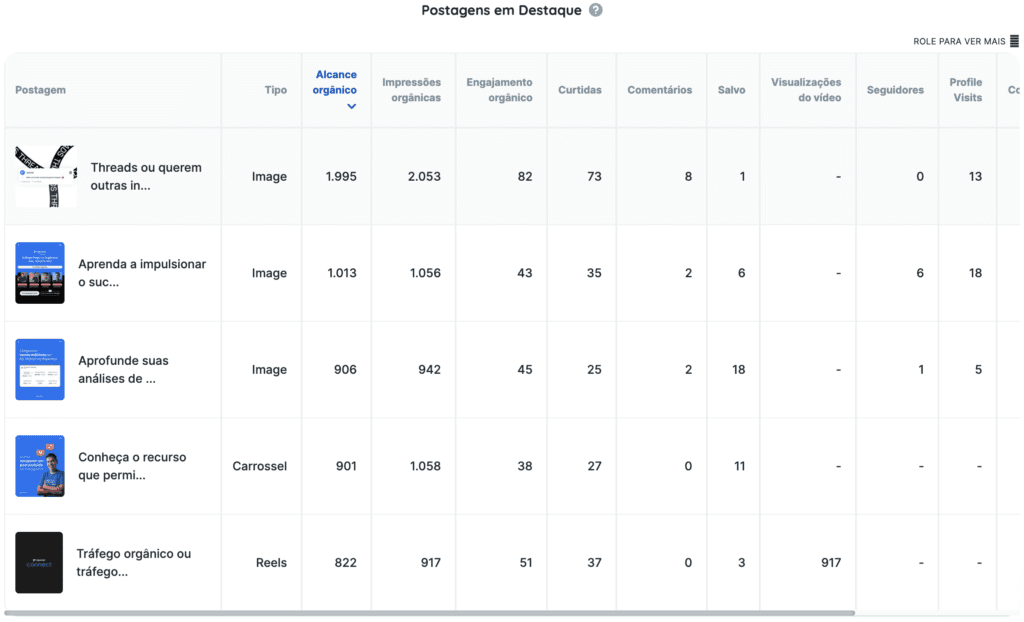Click the Aprofunde suas análises thumbnail
This screenshot has width=1024, height=622.
coord(39,369)
